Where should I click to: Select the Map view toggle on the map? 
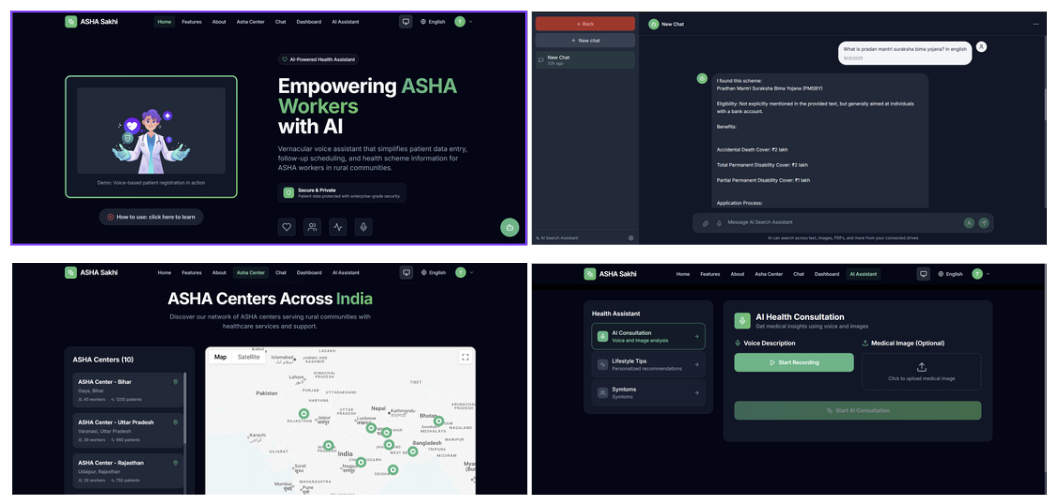(x=220, y=357)
